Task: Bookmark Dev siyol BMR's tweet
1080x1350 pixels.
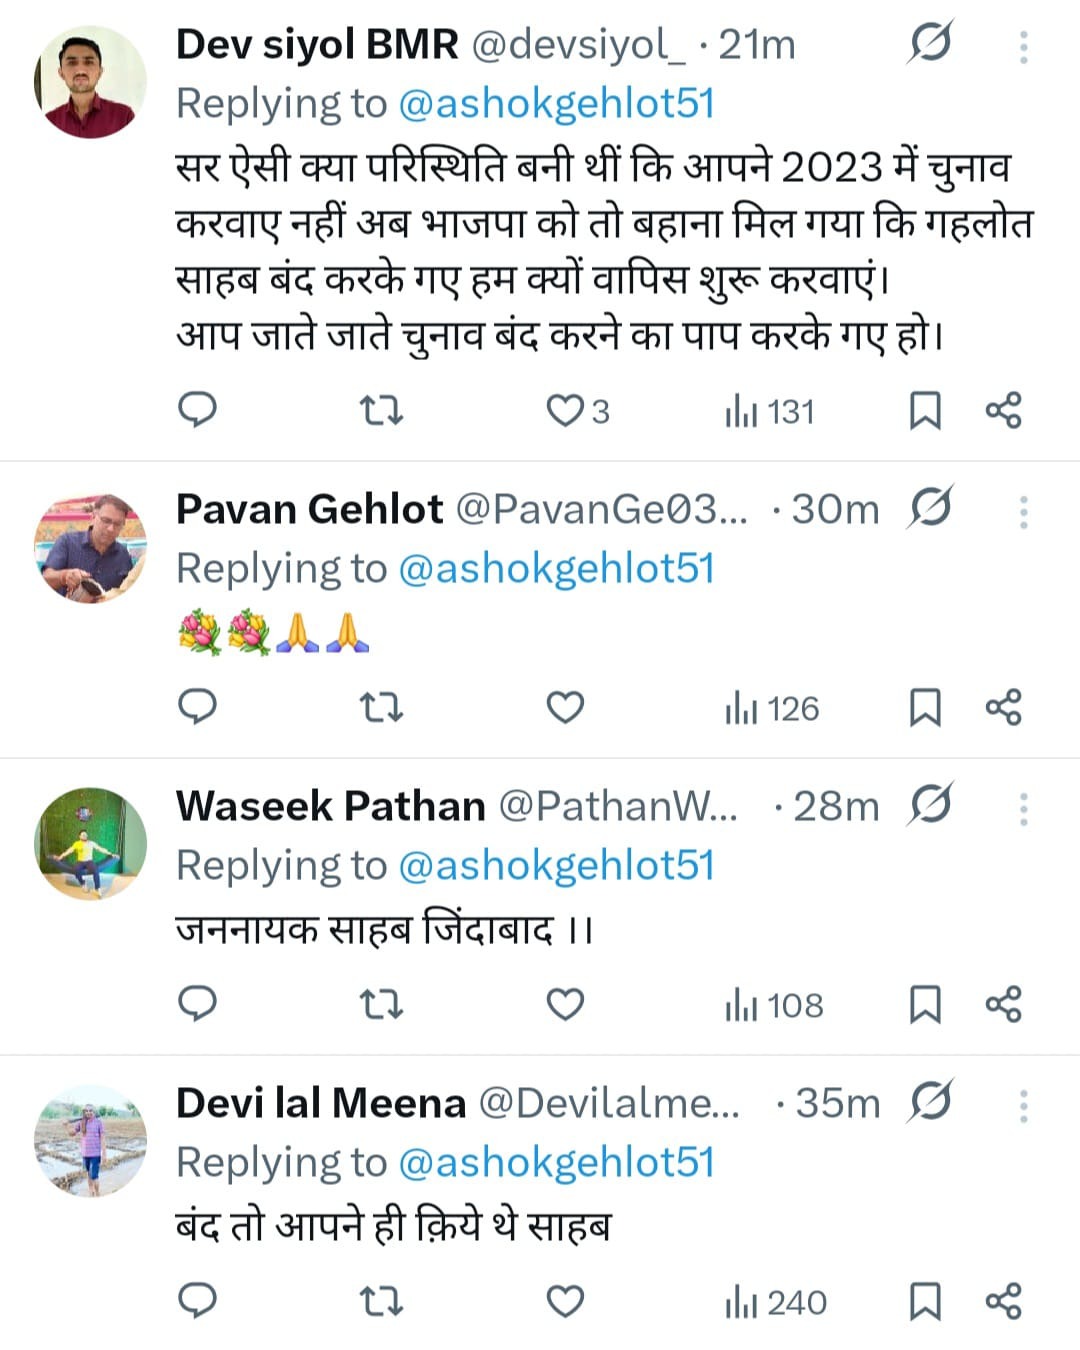Action: 925,411
